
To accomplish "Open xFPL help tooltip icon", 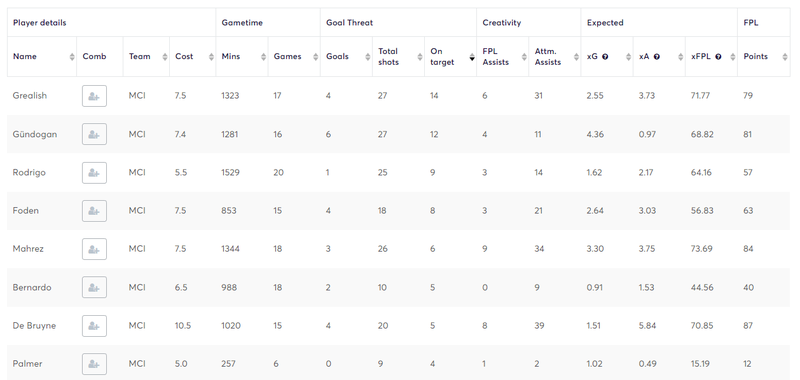I will [718, 57].
